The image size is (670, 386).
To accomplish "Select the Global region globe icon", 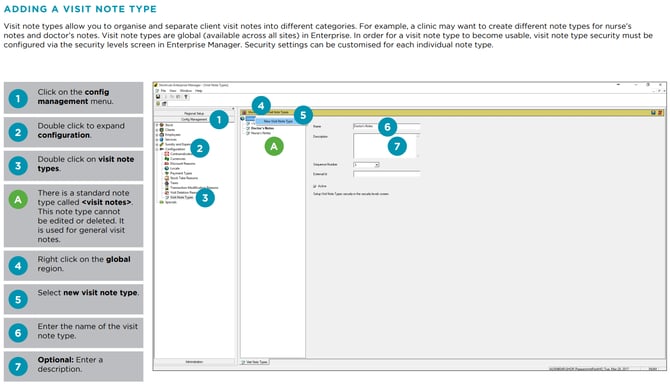I will [x=243, y=118].
